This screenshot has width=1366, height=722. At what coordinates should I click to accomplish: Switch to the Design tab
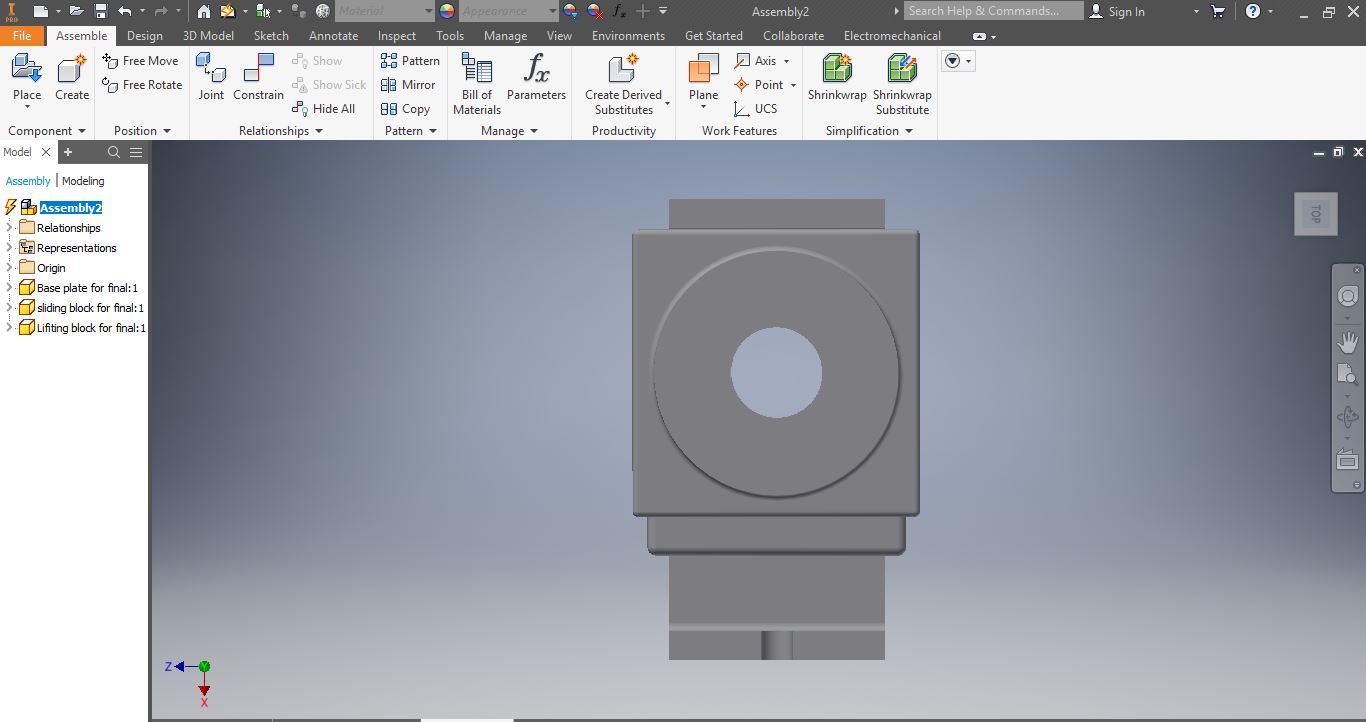pyautogui.click(x=144, y=35)
